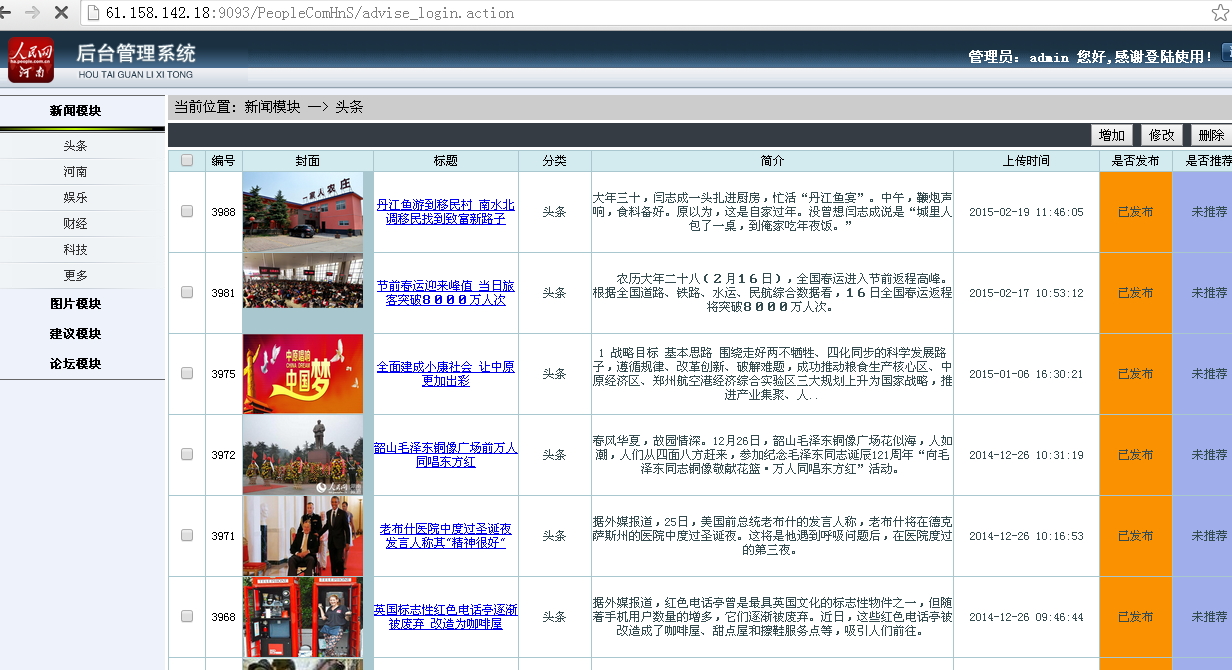Click the People's Daily Henan logo
Screen dimensions: 1232x670
pos(31,59)
